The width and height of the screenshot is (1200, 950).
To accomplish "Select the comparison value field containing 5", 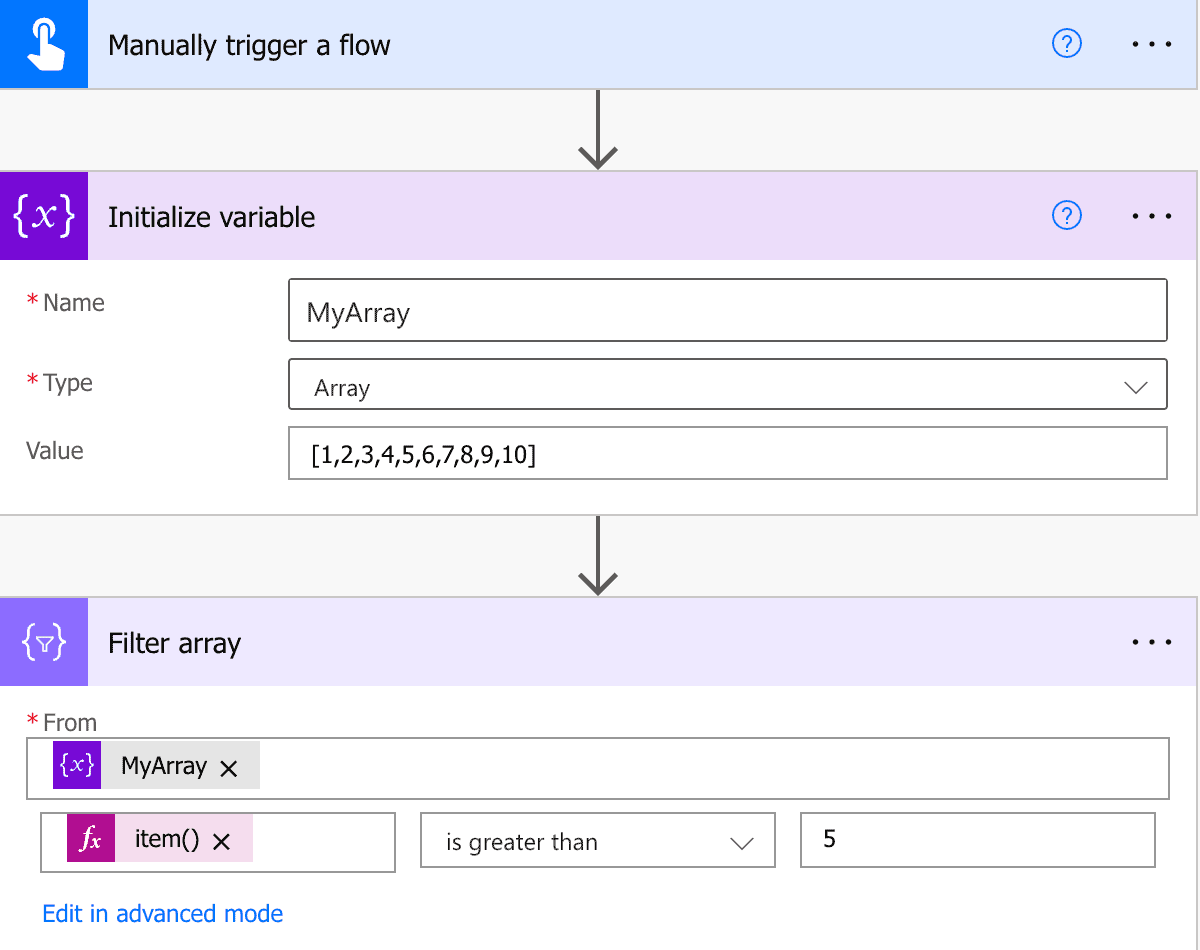I will [x=975, y=841].
